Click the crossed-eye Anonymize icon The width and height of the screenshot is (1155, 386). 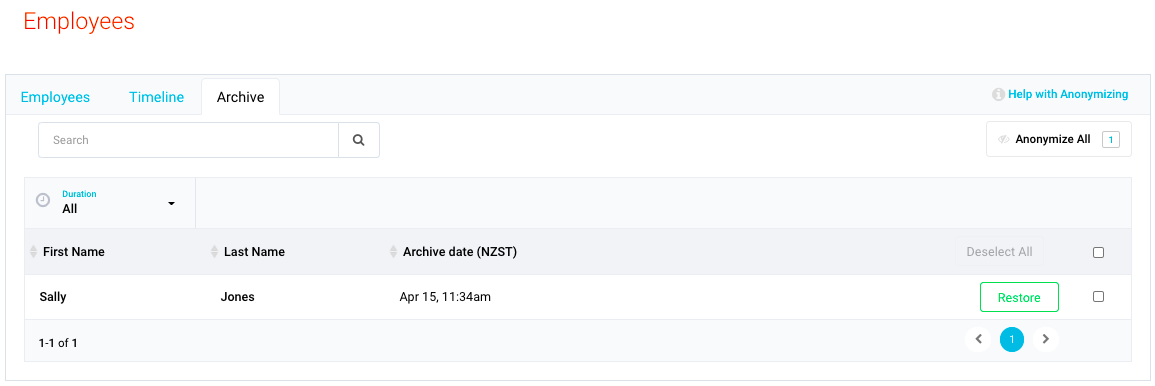point(1003,139)
